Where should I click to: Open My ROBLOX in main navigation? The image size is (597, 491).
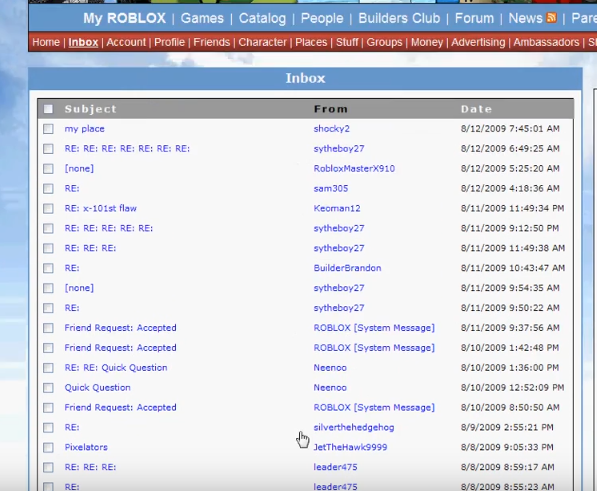(125, 18)
